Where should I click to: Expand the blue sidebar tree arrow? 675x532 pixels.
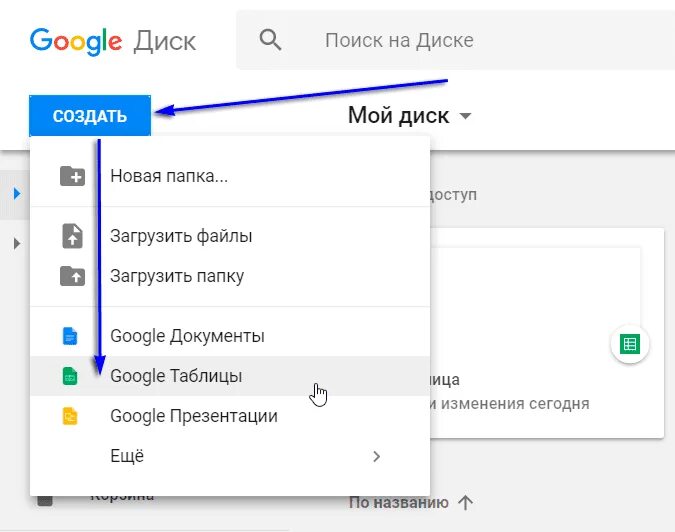tap(17, 194)
